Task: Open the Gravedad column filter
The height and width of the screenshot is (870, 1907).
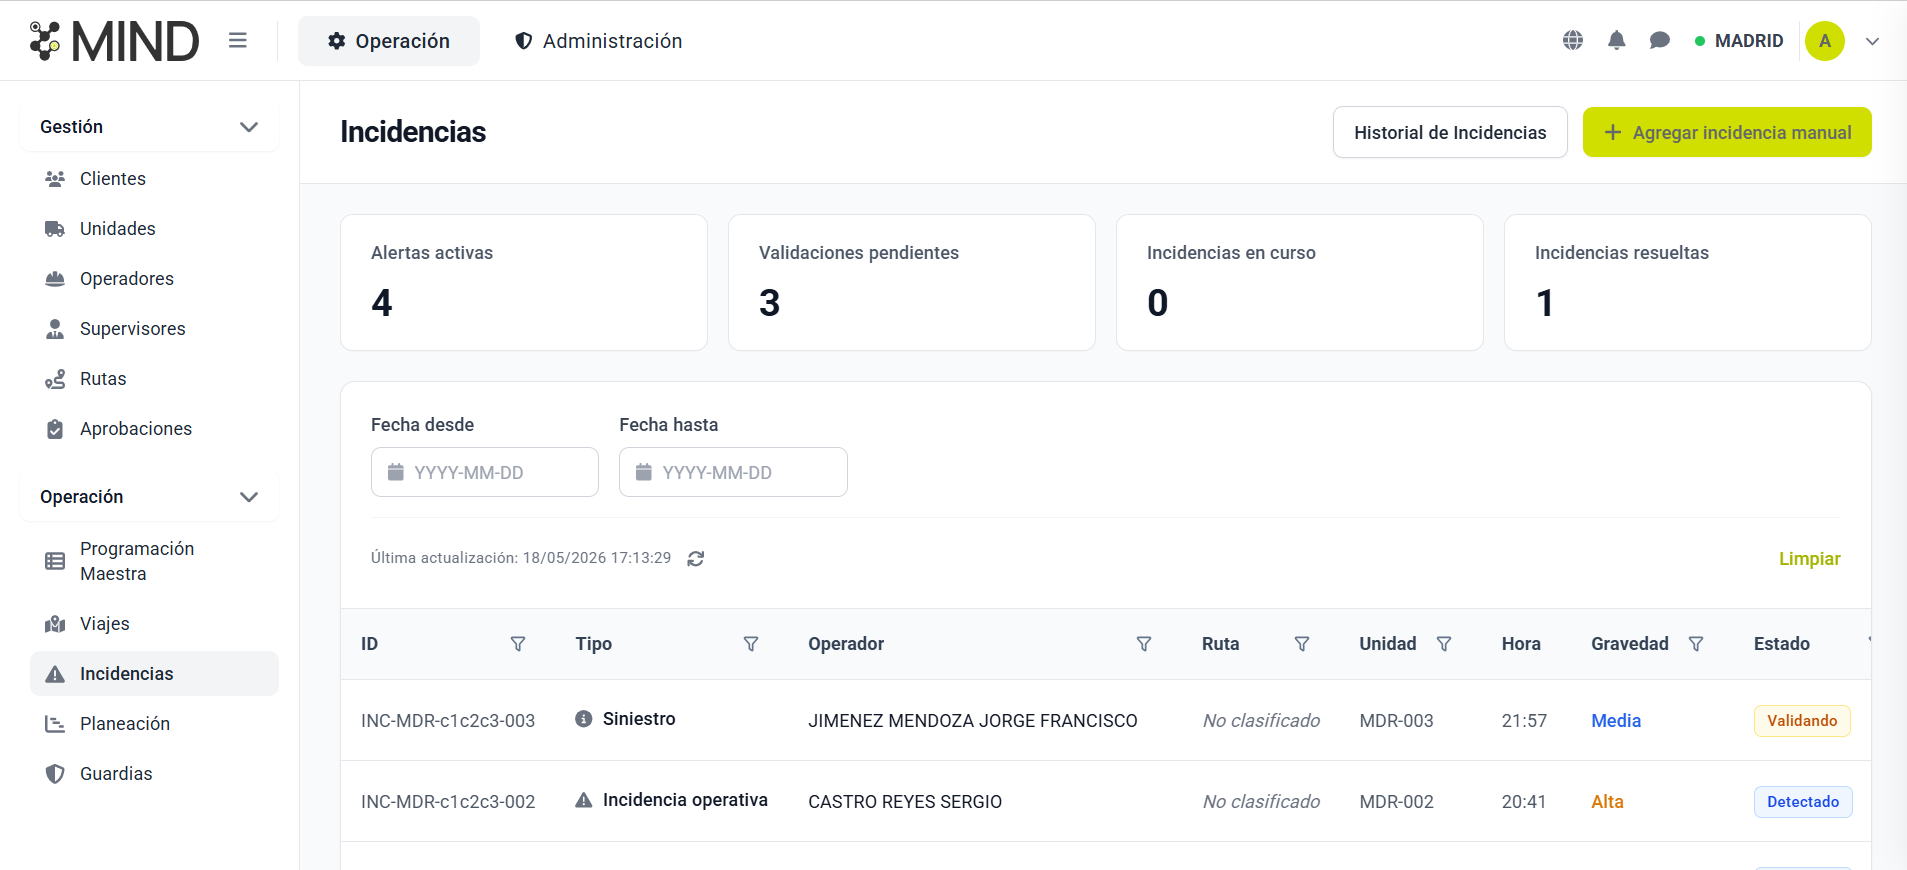Action: click(1696, 644)
